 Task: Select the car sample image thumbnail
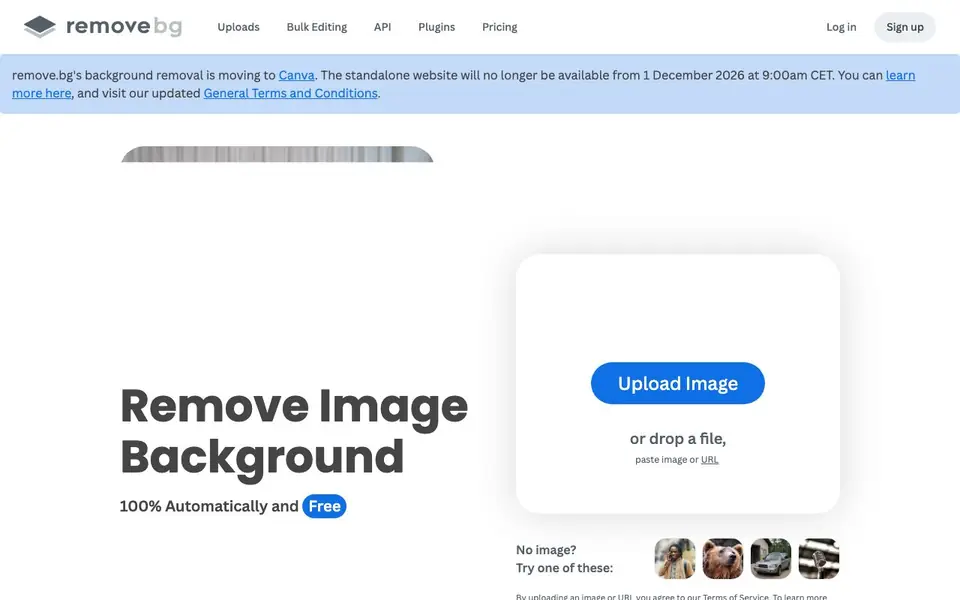pyautogui.click(x=771, y=558)
